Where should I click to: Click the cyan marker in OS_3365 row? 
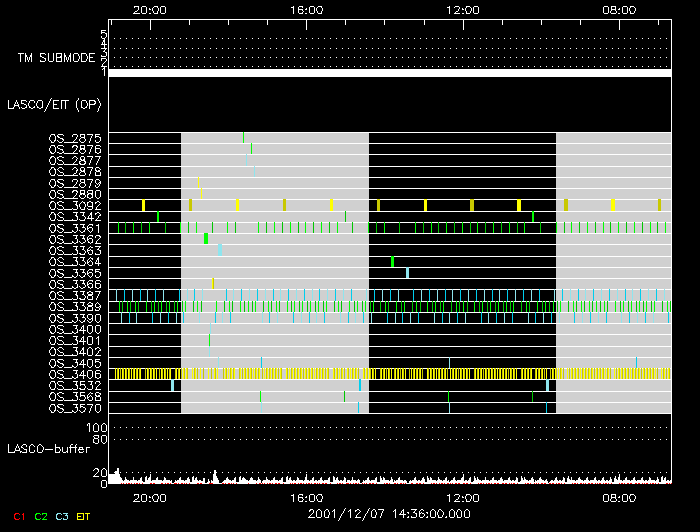pyautogui.click(x=407, y=273)
